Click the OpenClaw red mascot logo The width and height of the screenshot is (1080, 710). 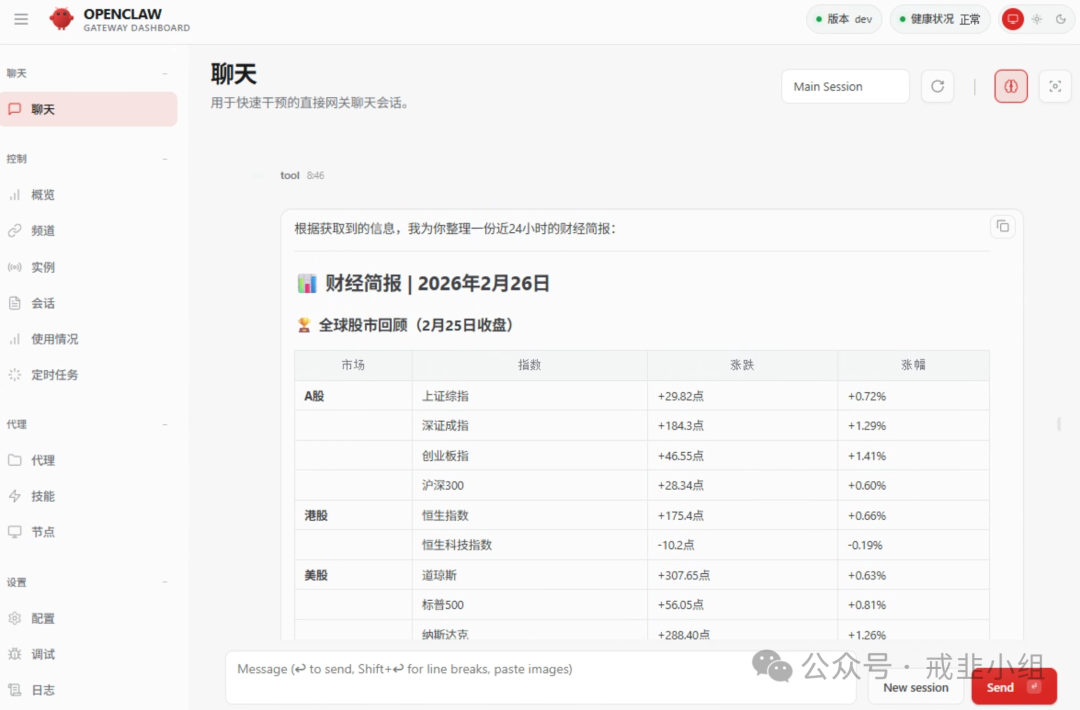tap(62, 19)
